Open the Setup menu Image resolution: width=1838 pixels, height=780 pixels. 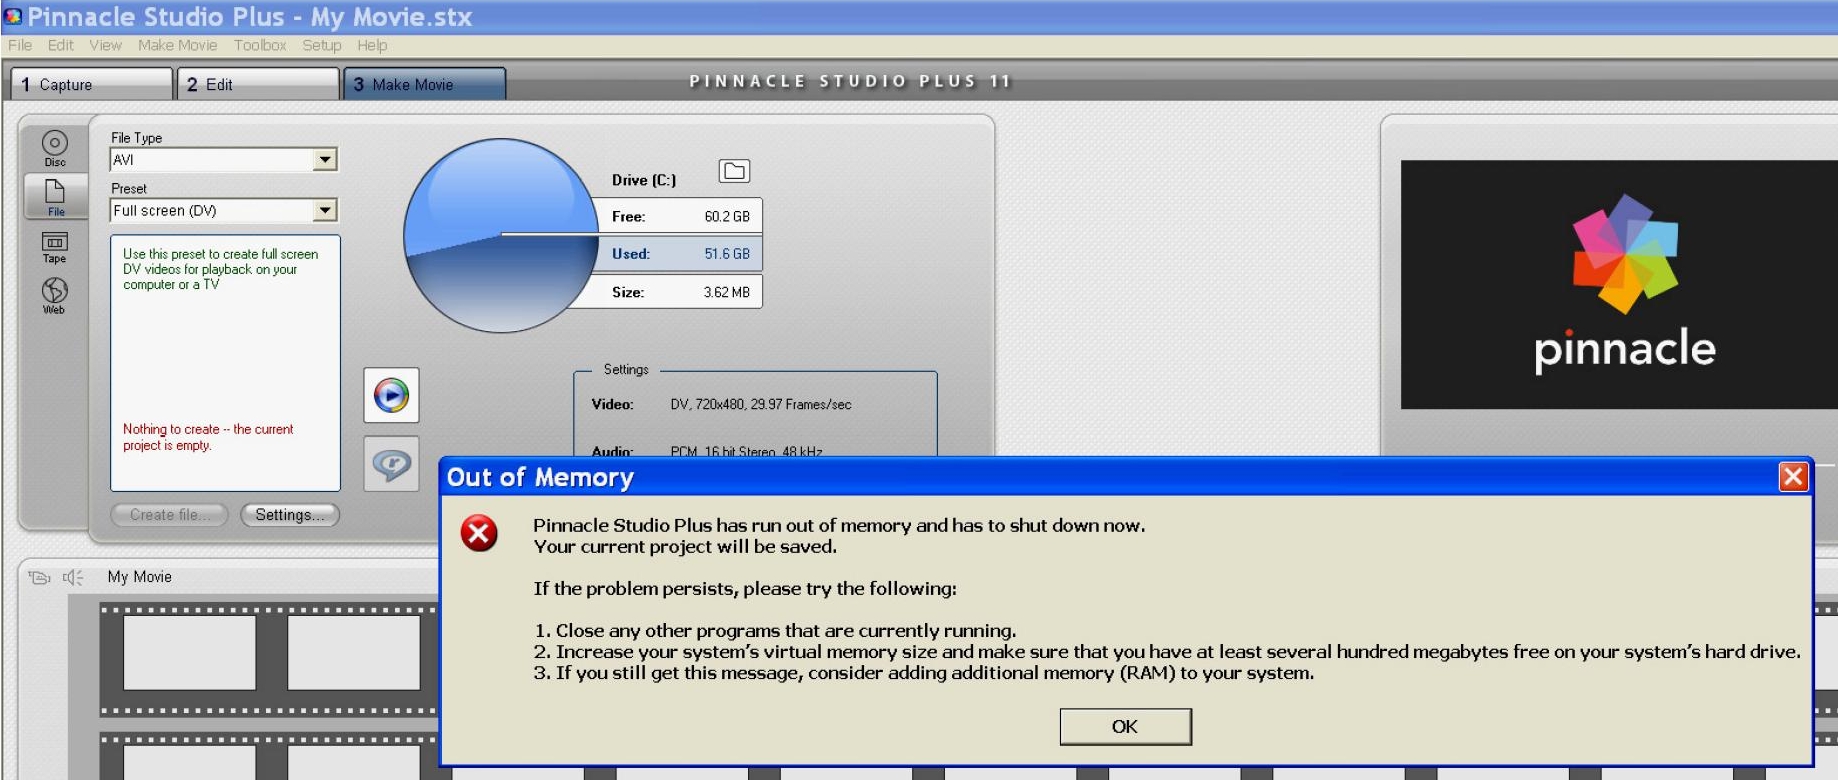point(322,45)
